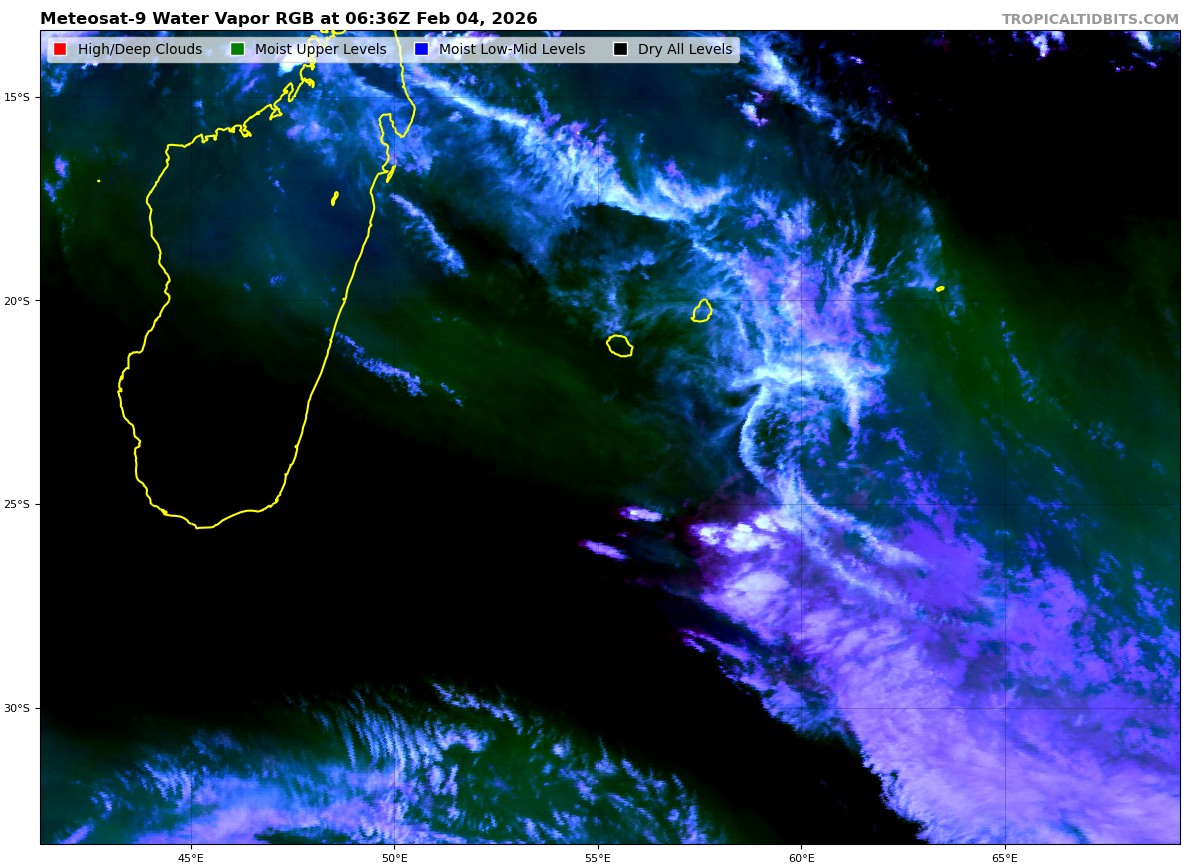Click the red High/Deep Clouds legend swatch

point(60,49)
